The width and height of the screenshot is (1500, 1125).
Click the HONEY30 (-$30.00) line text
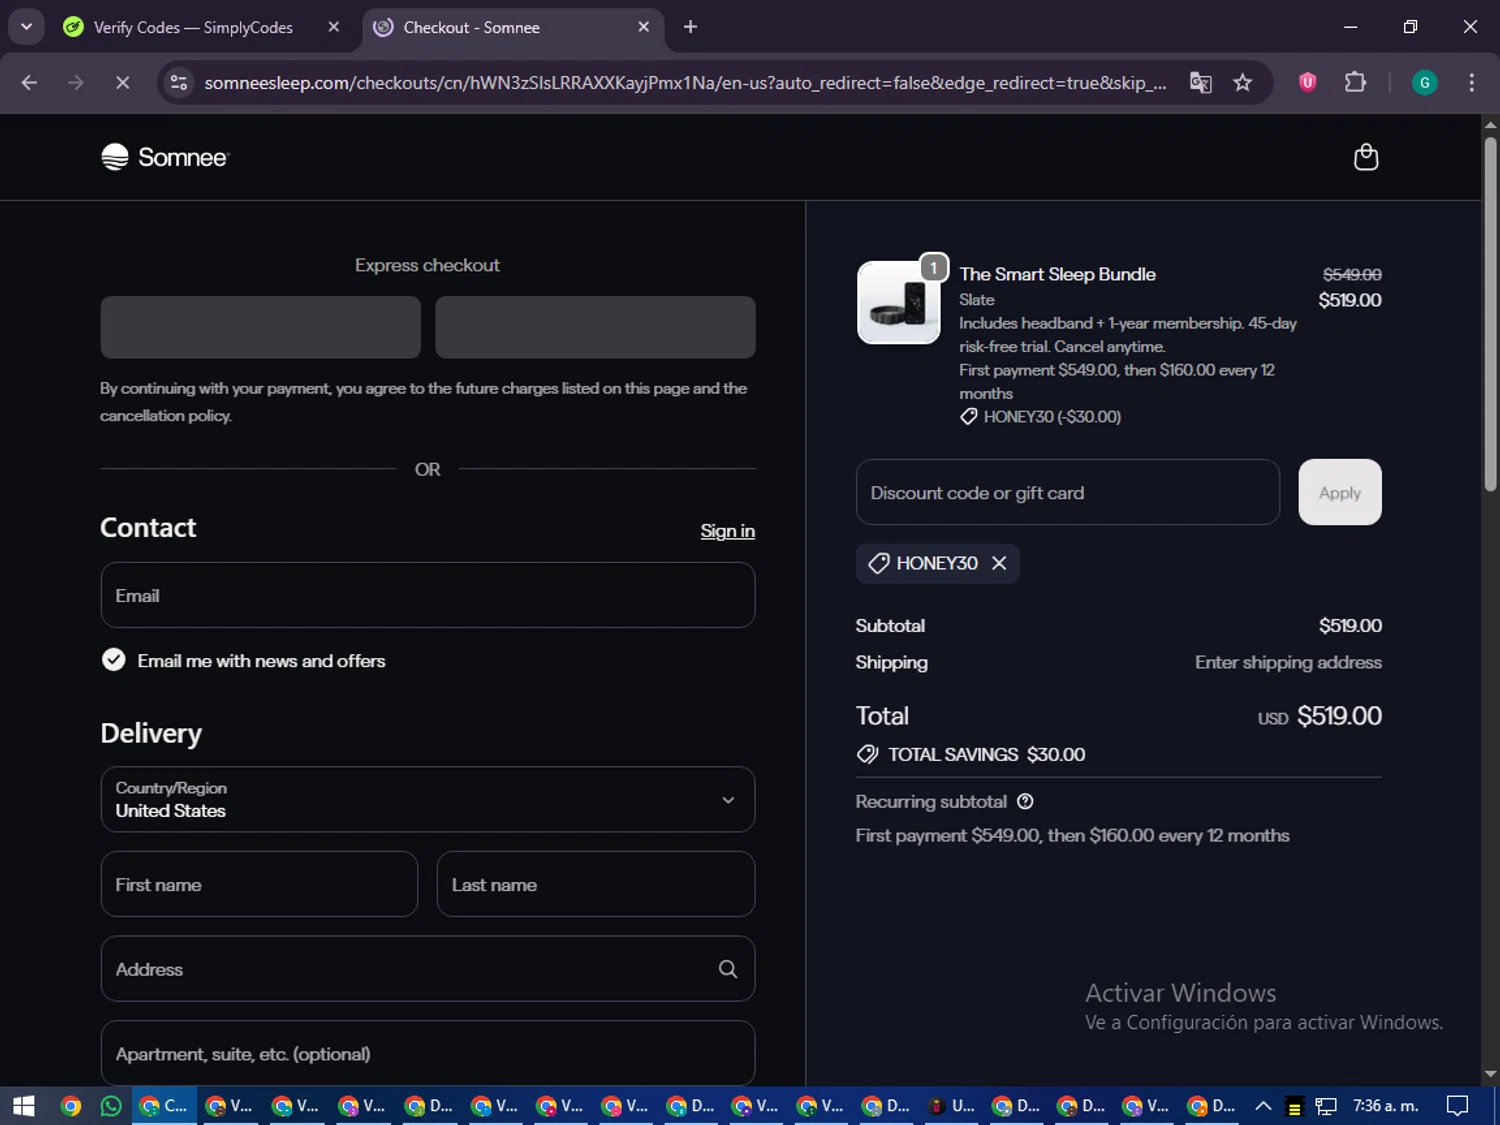click(1051, 417)
